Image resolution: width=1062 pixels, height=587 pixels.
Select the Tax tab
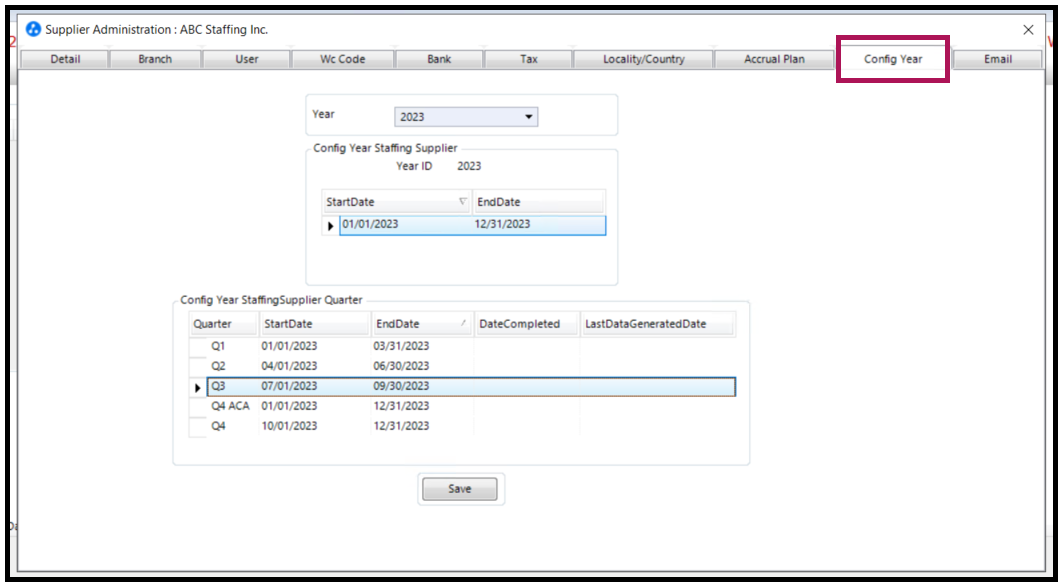point(527,58)
